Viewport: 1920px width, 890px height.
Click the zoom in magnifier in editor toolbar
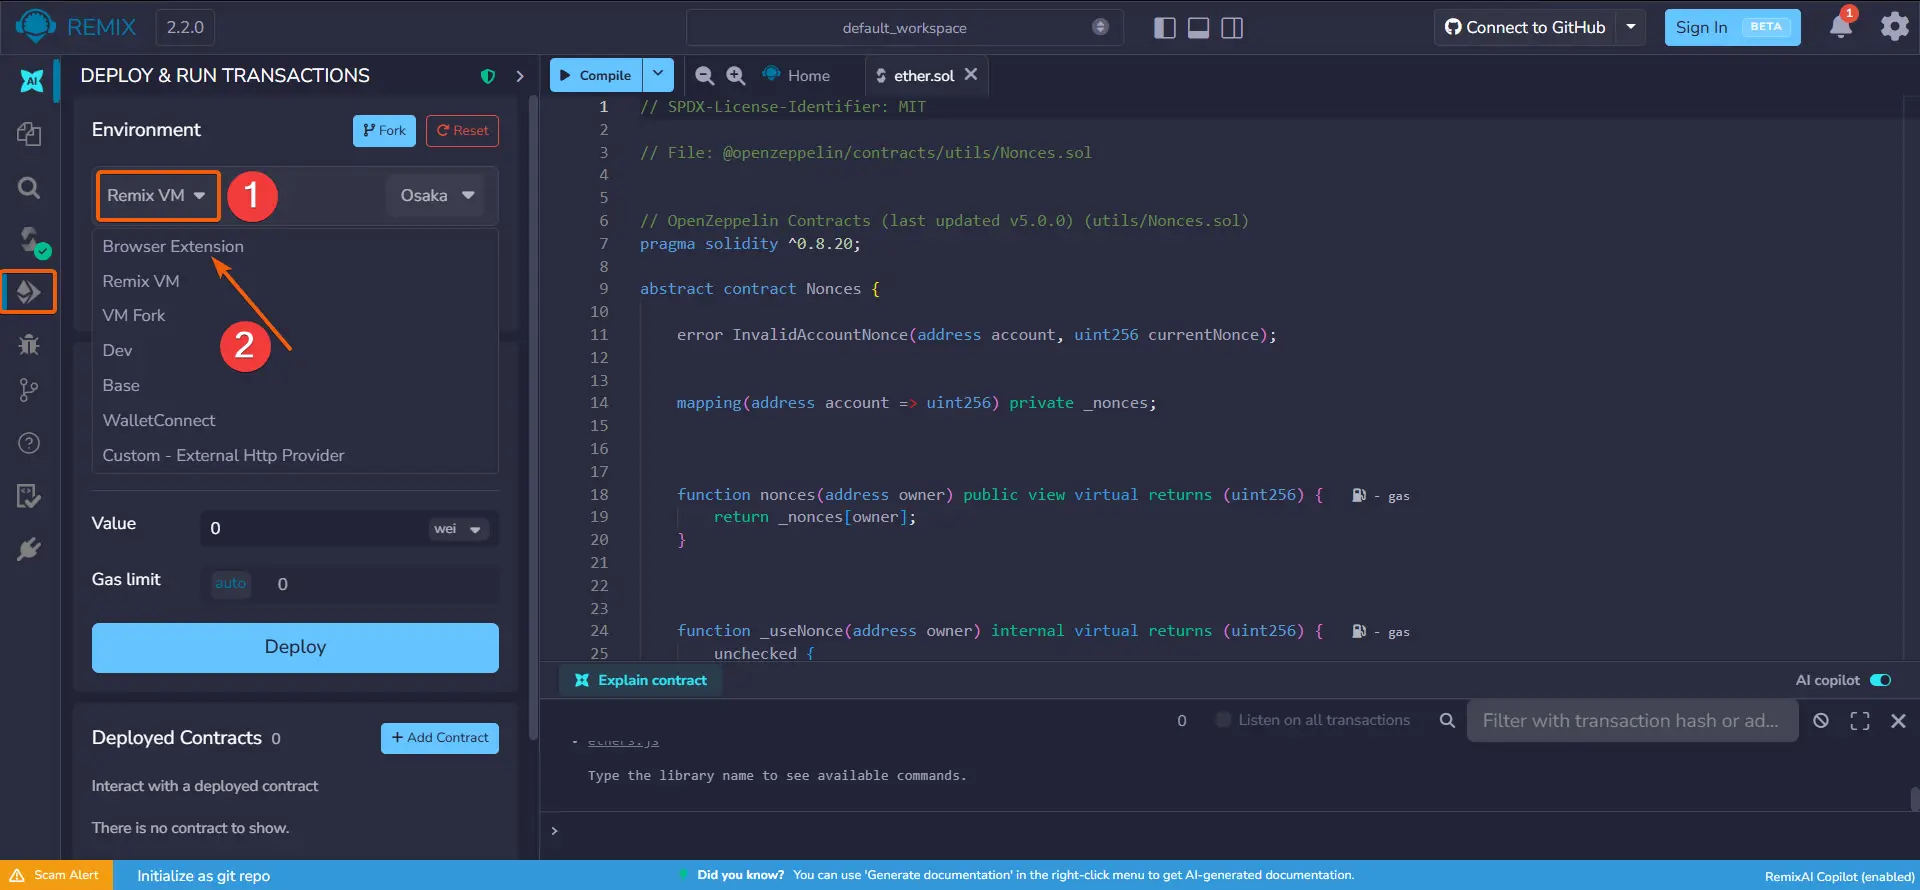736,75
